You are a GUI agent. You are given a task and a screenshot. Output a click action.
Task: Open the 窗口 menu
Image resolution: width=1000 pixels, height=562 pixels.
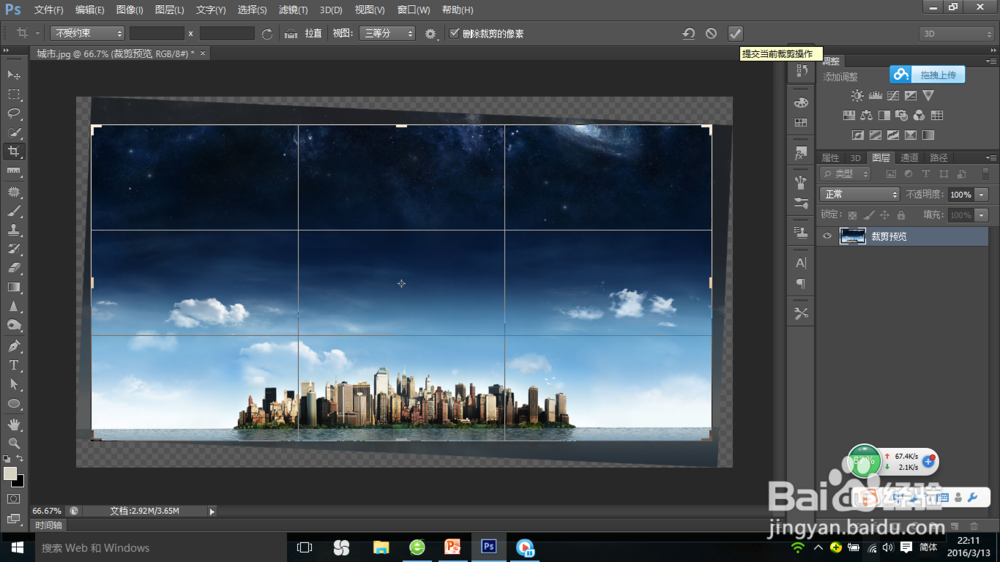pos(413,10)
